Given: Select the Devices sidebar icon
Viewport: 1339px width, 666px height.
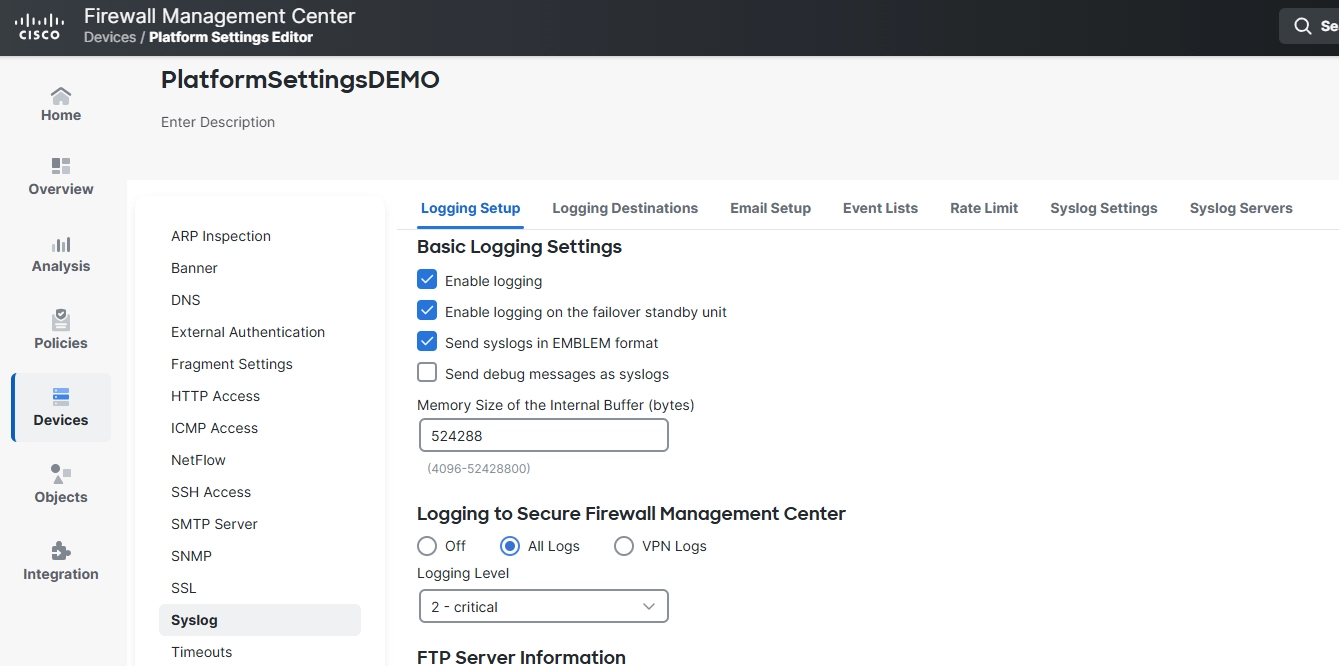Looking at the screenshot, I should (x=61, y=396).
